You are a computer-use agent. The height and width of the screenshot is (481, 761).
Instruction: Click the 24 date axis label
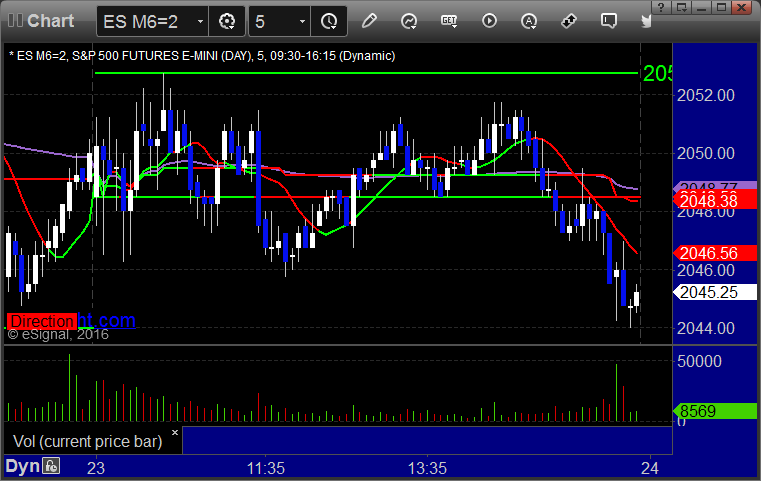click(x=650, y=468)
